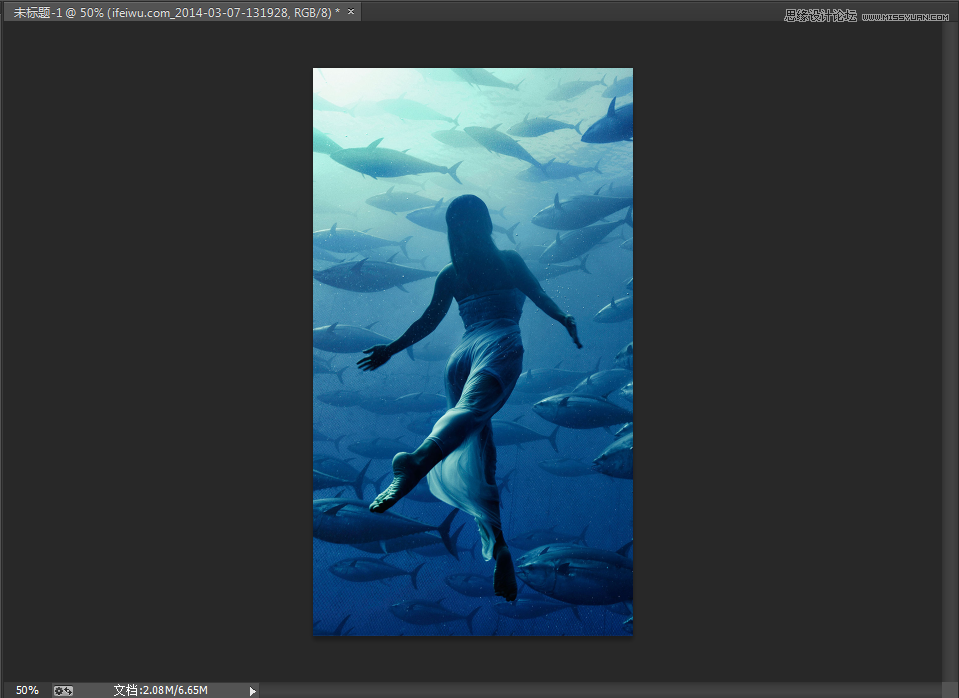Click the vertical scrollbar on the right edge
The width and height of the screenshot is (959, 698).
tap(950, 350)
